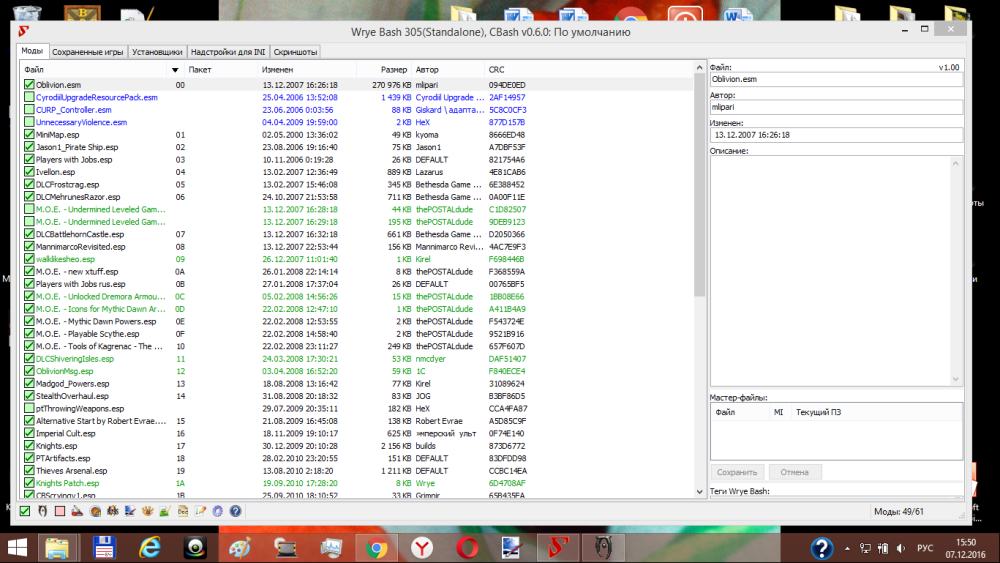Image resolution: width=1000 pixels, height=563 pixels.
Task: Click the volume speaker tray icon
Action: click(x=901, y=548)
